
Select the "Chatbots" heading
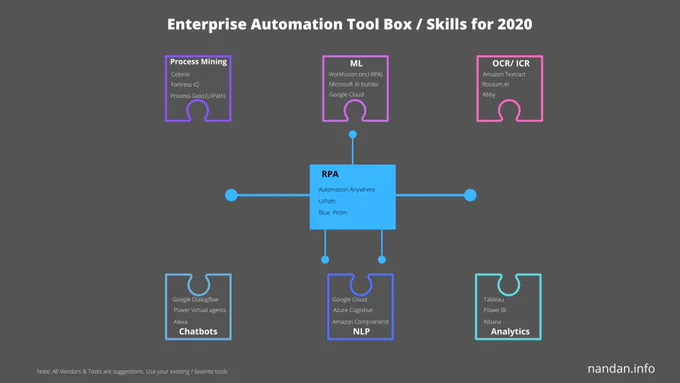click(x=198, y=331)
